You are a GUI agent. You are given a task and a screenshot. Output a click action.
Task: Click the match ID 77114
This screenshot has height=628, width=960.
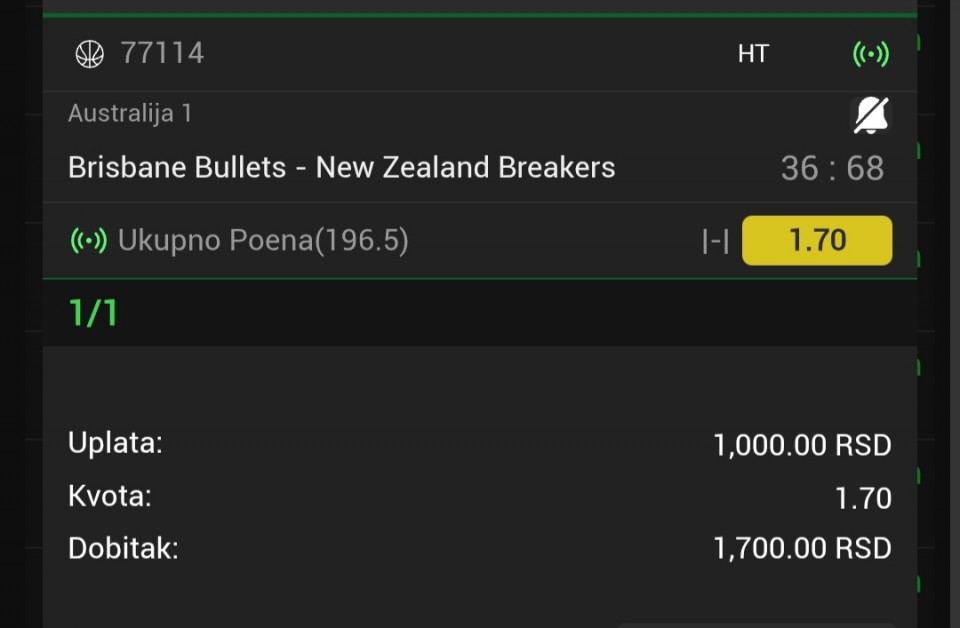(162, 54)
